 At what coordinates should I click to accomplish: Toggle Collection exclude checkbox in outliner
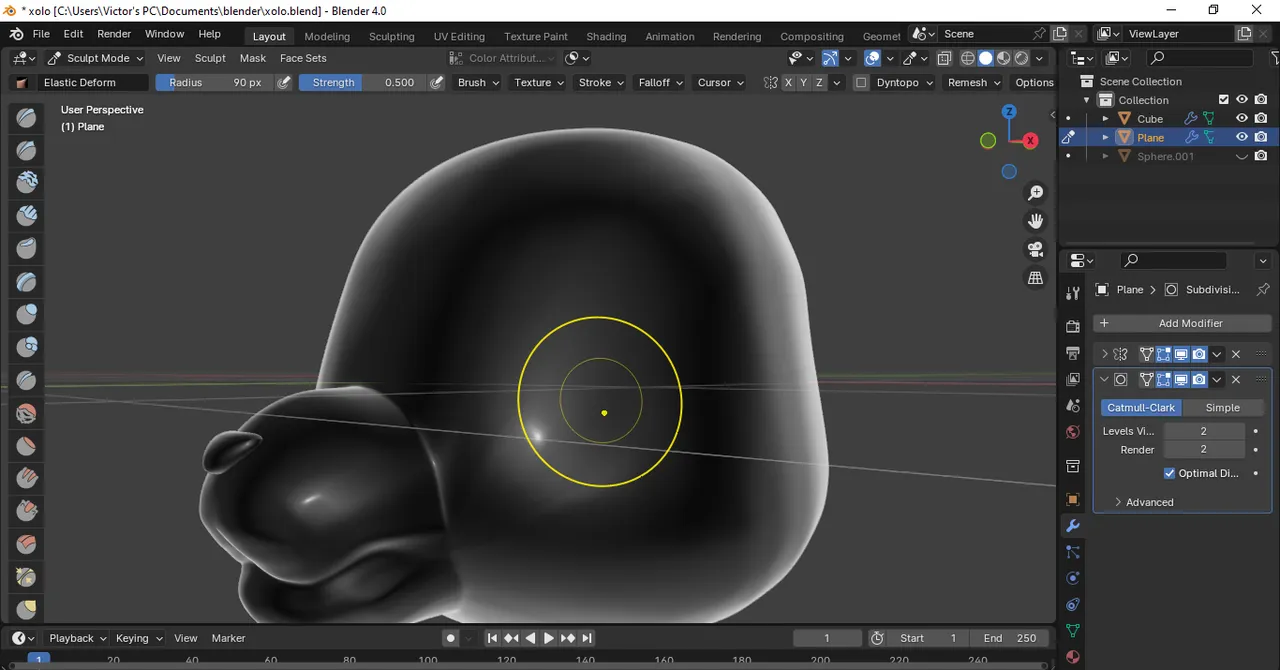1224,100
